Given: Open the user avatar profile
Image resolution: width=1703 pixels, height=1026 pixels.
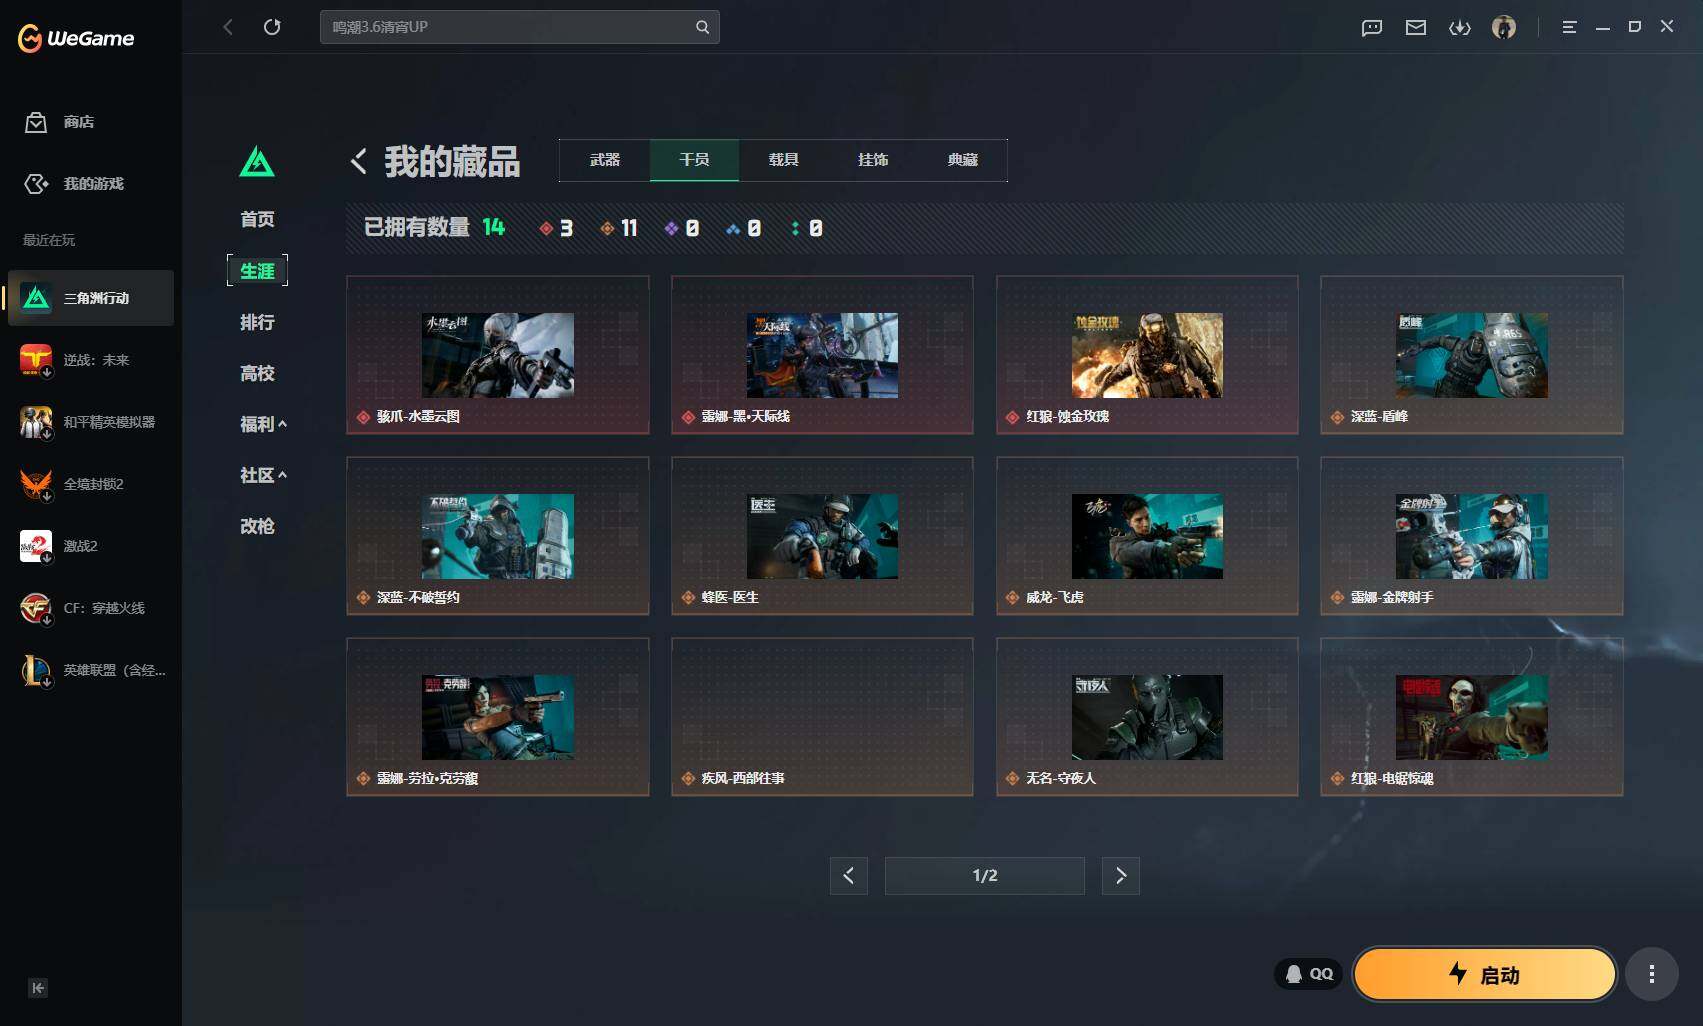Looking at the screenshot, I should (1504, 27).
